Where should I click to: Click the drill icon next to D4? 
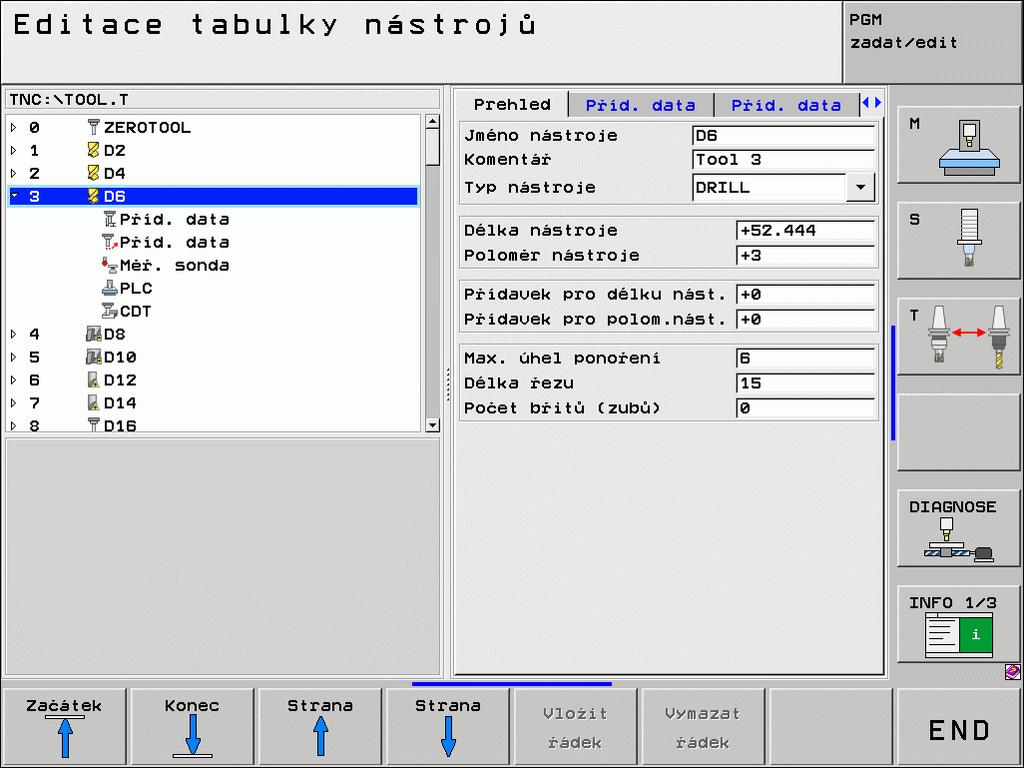(93, 173)
